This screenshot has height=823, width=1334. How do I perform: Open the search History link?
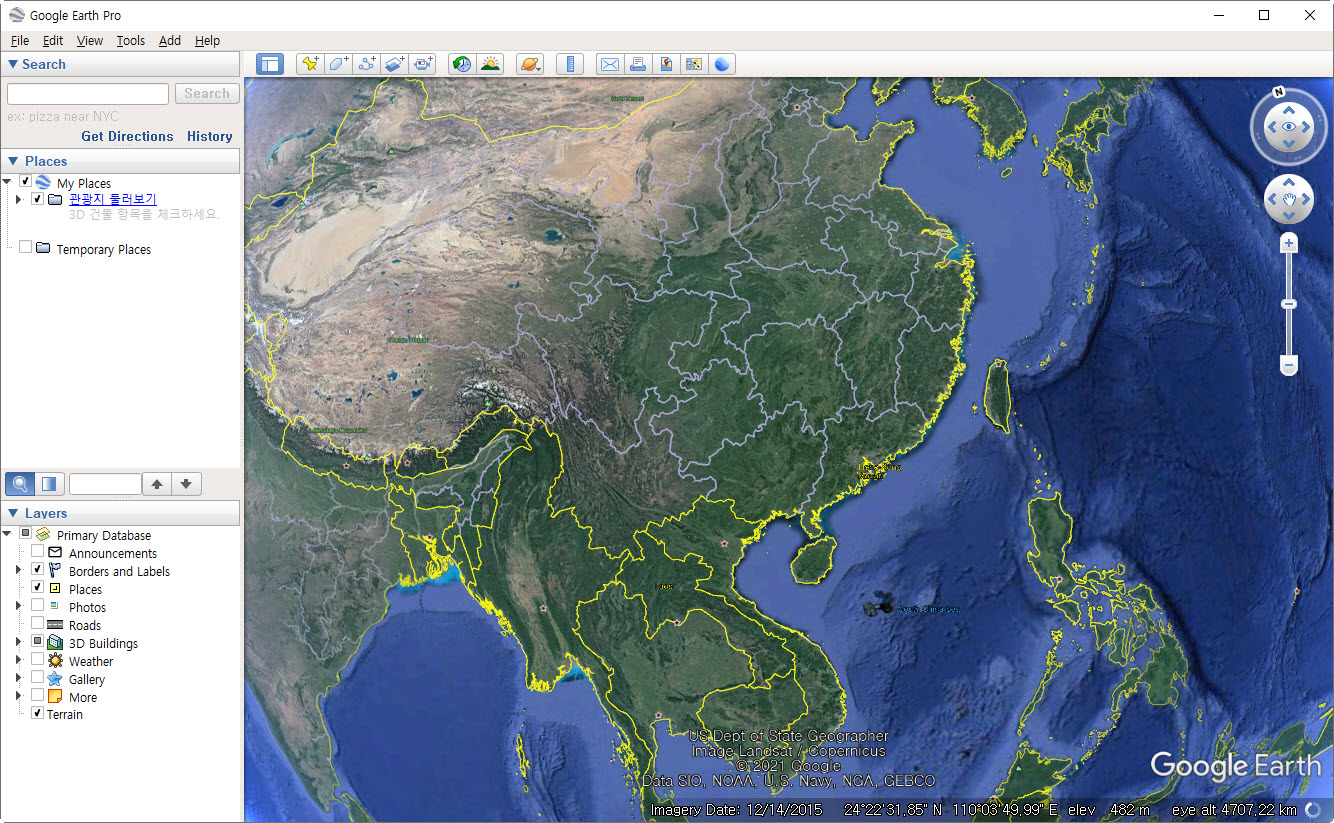210,136
